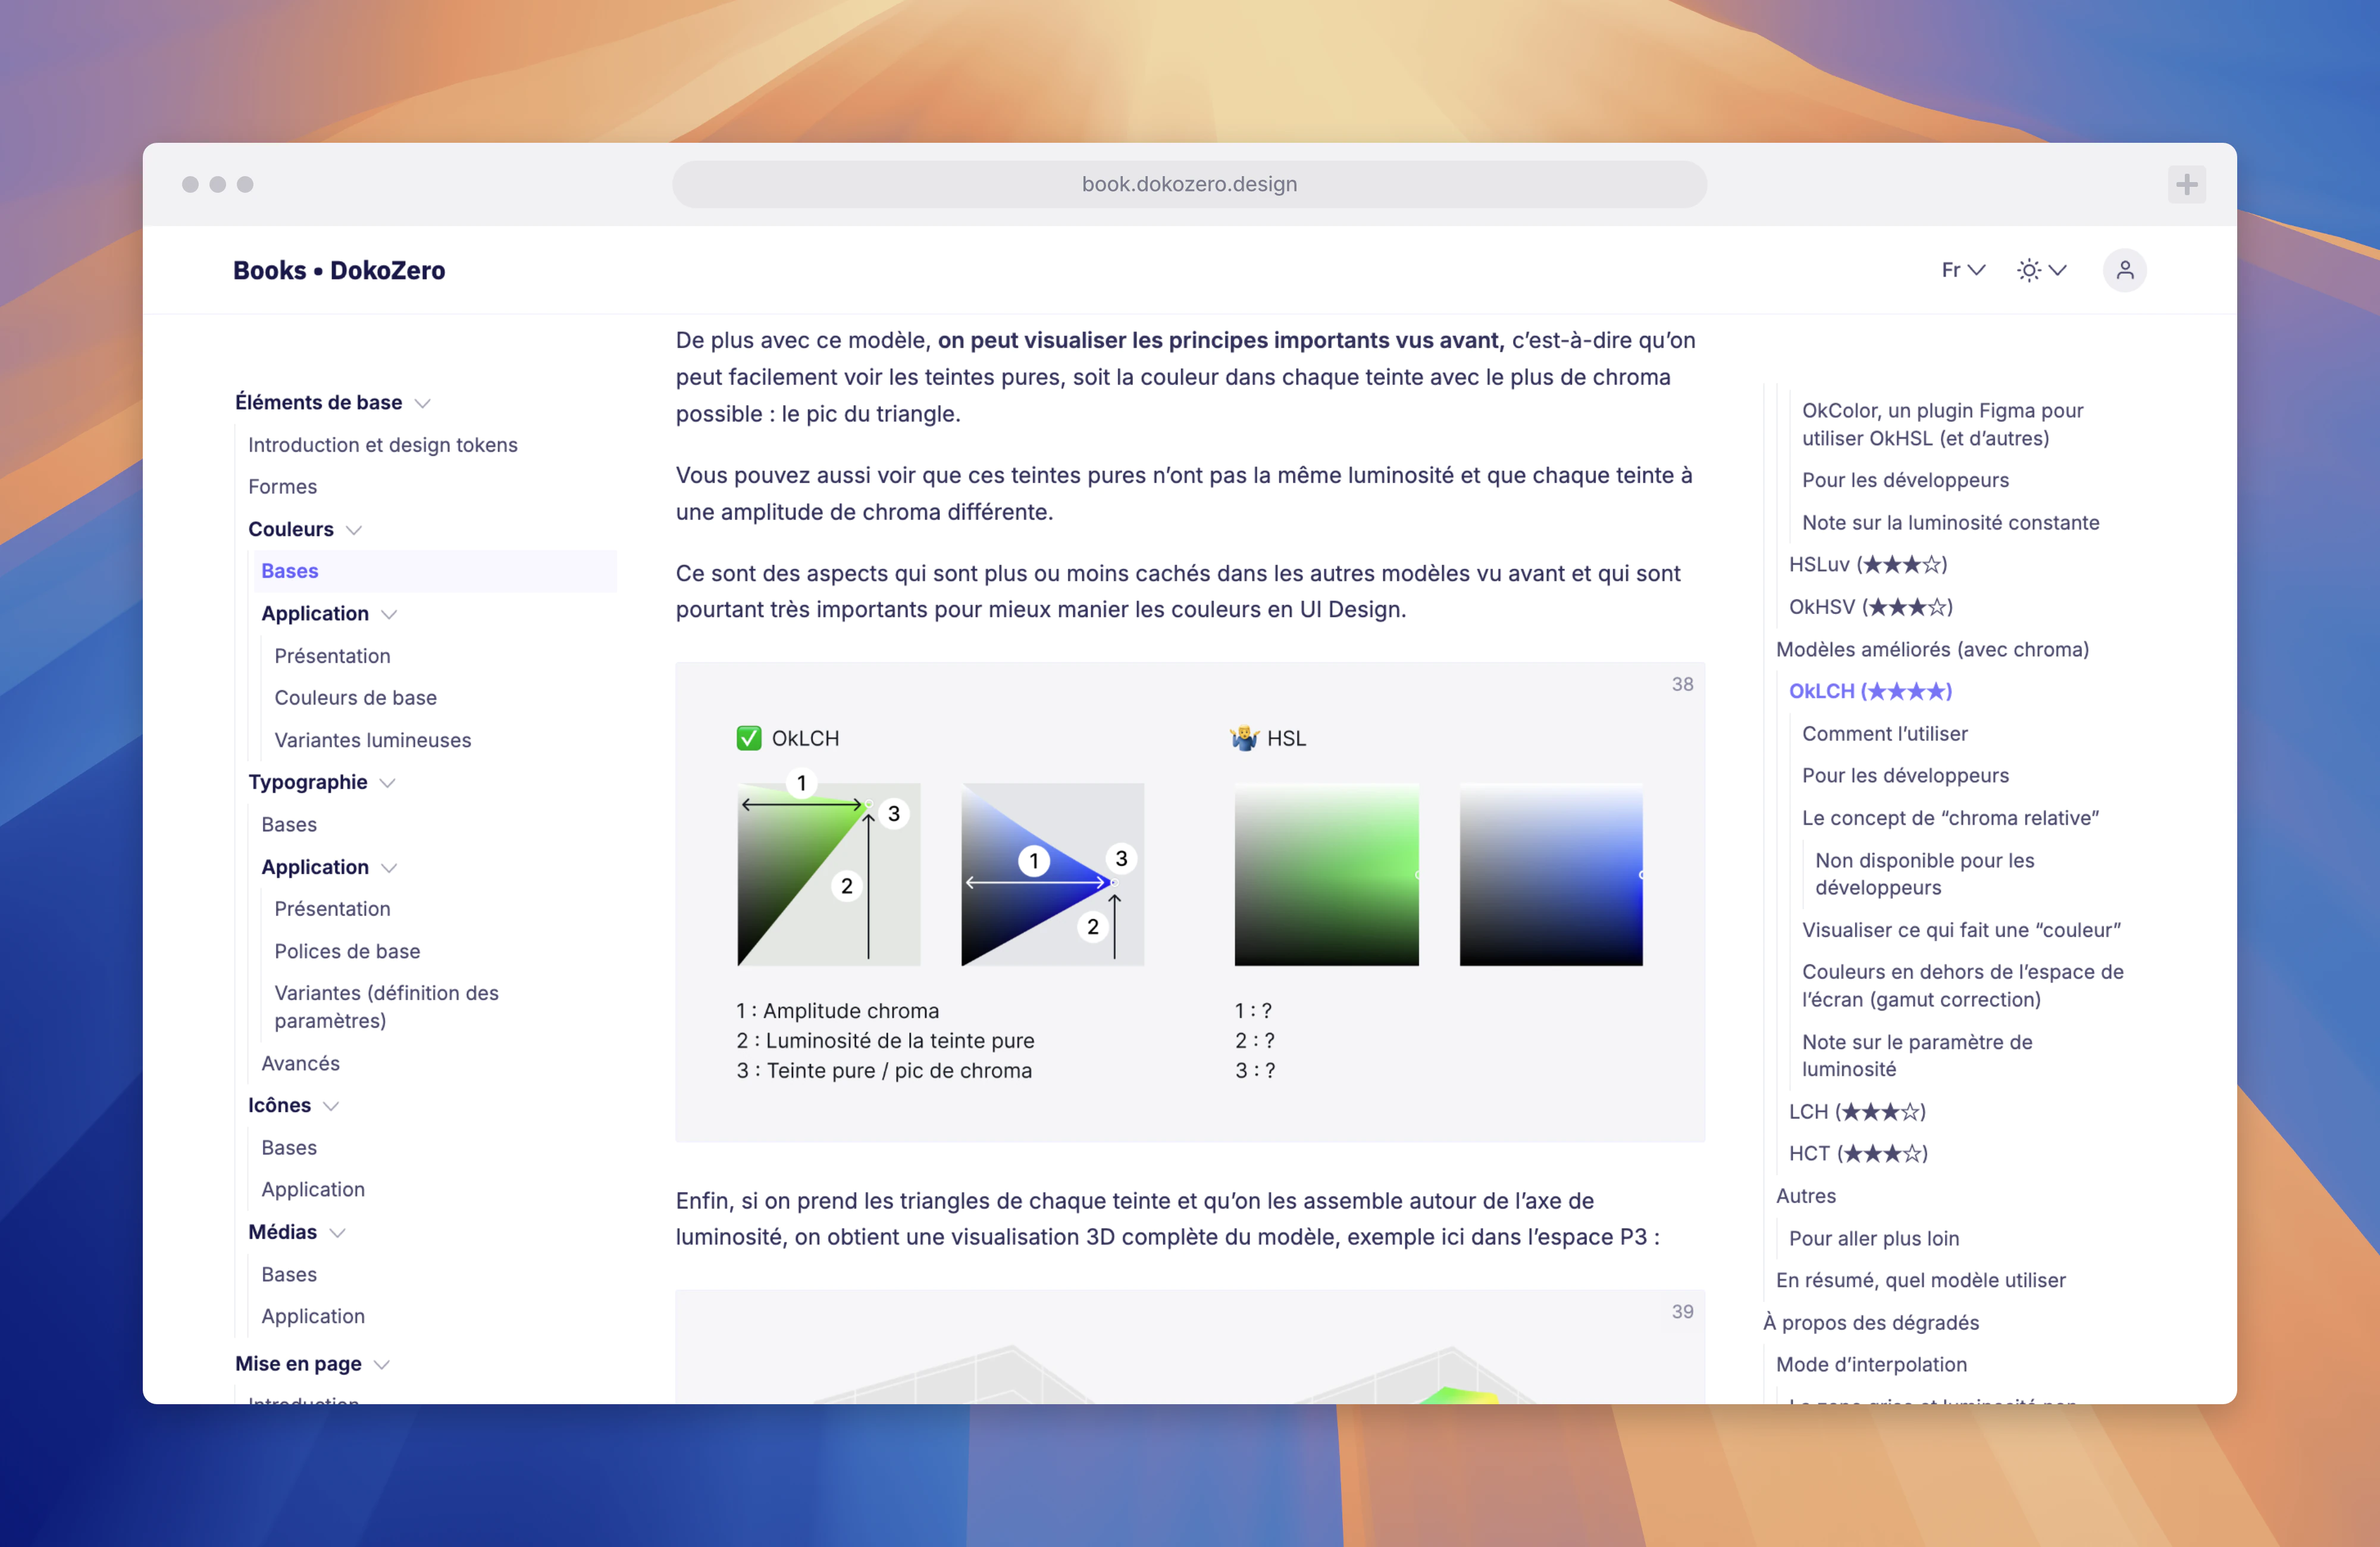Jump to Modèles améliorés (avec chroma)
2380x1547 pixels.
pyautogui.click(x=1932, y=650)
